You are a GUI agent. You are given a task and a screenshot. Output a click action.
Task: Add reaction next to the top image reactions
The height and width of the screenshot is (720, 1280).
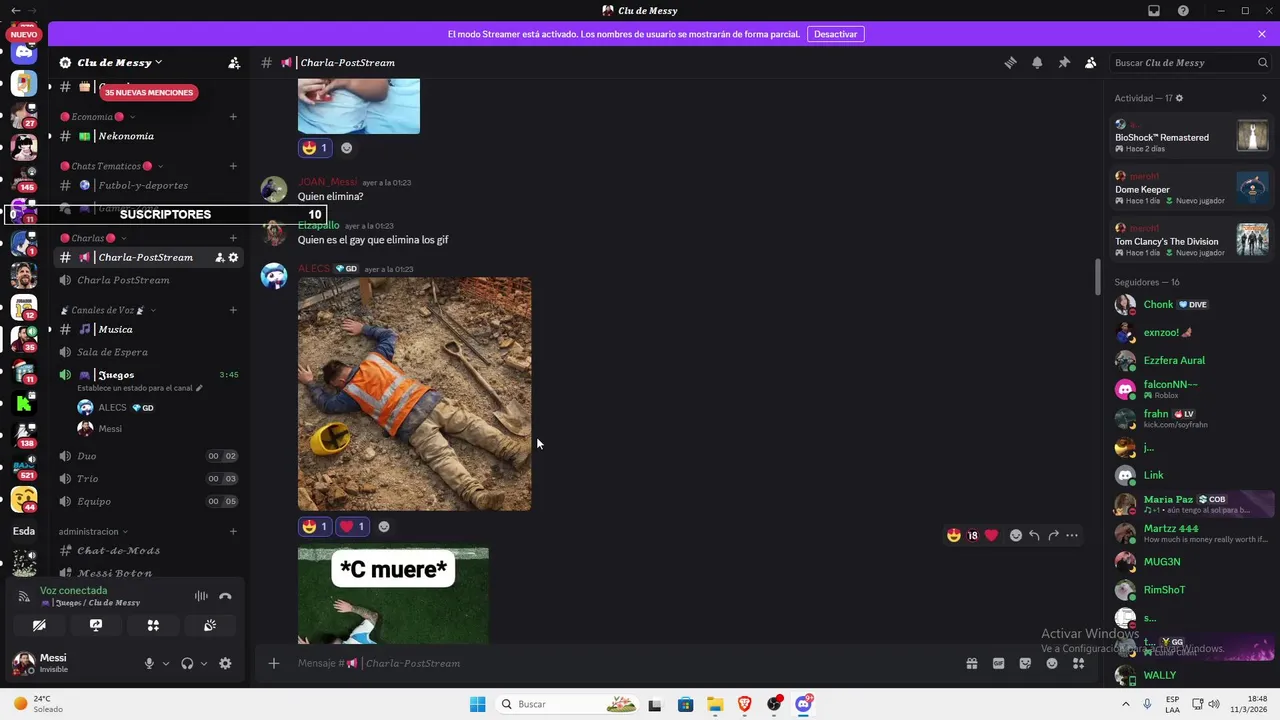pos(346,148)
